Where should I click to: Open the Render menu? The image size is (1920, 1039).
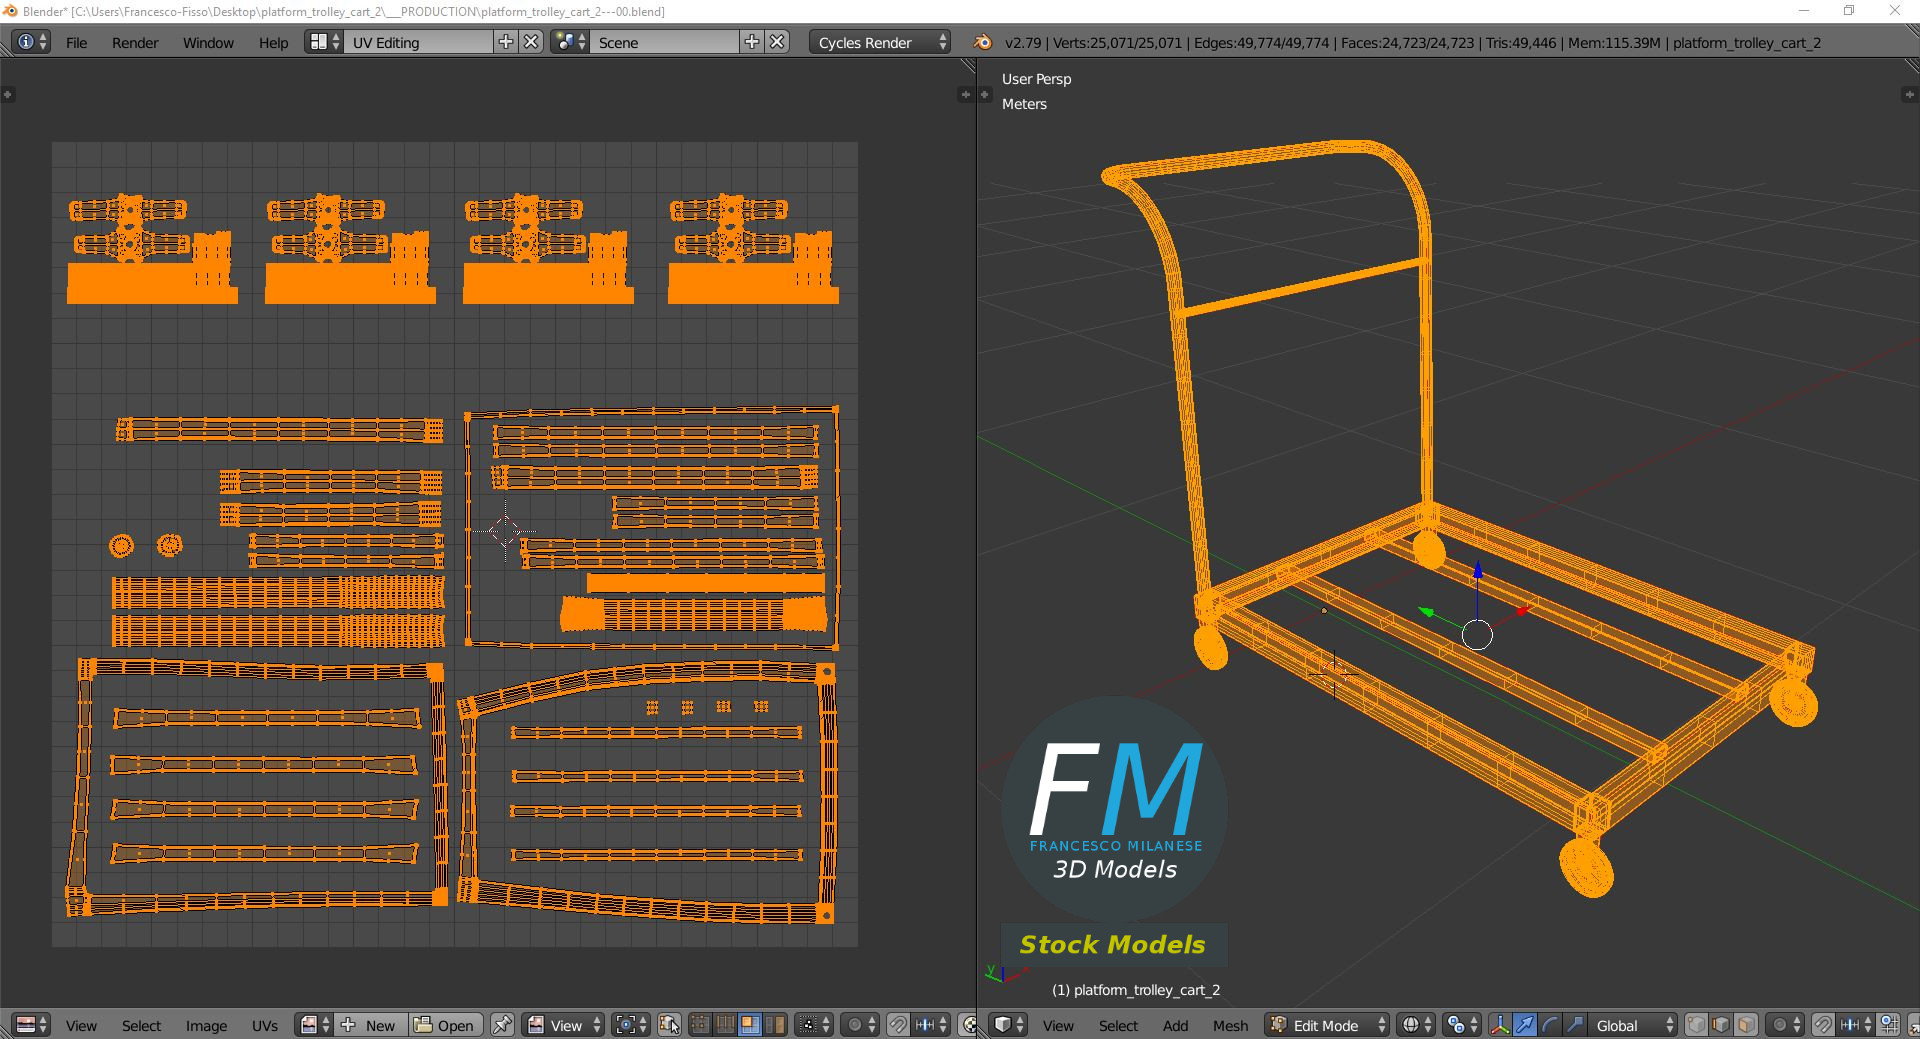pyautogui.click(x=135, y=43)
